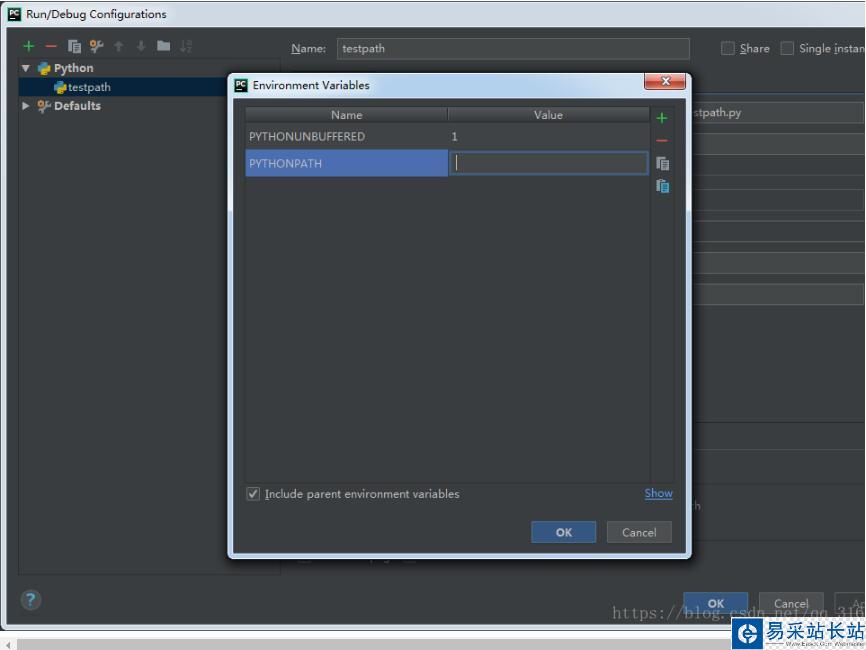Image resolution: width=866 pixels, height=650 pixels.
Task: Click OK in Run/Debug Configurations window
Action: click(715, 603)
